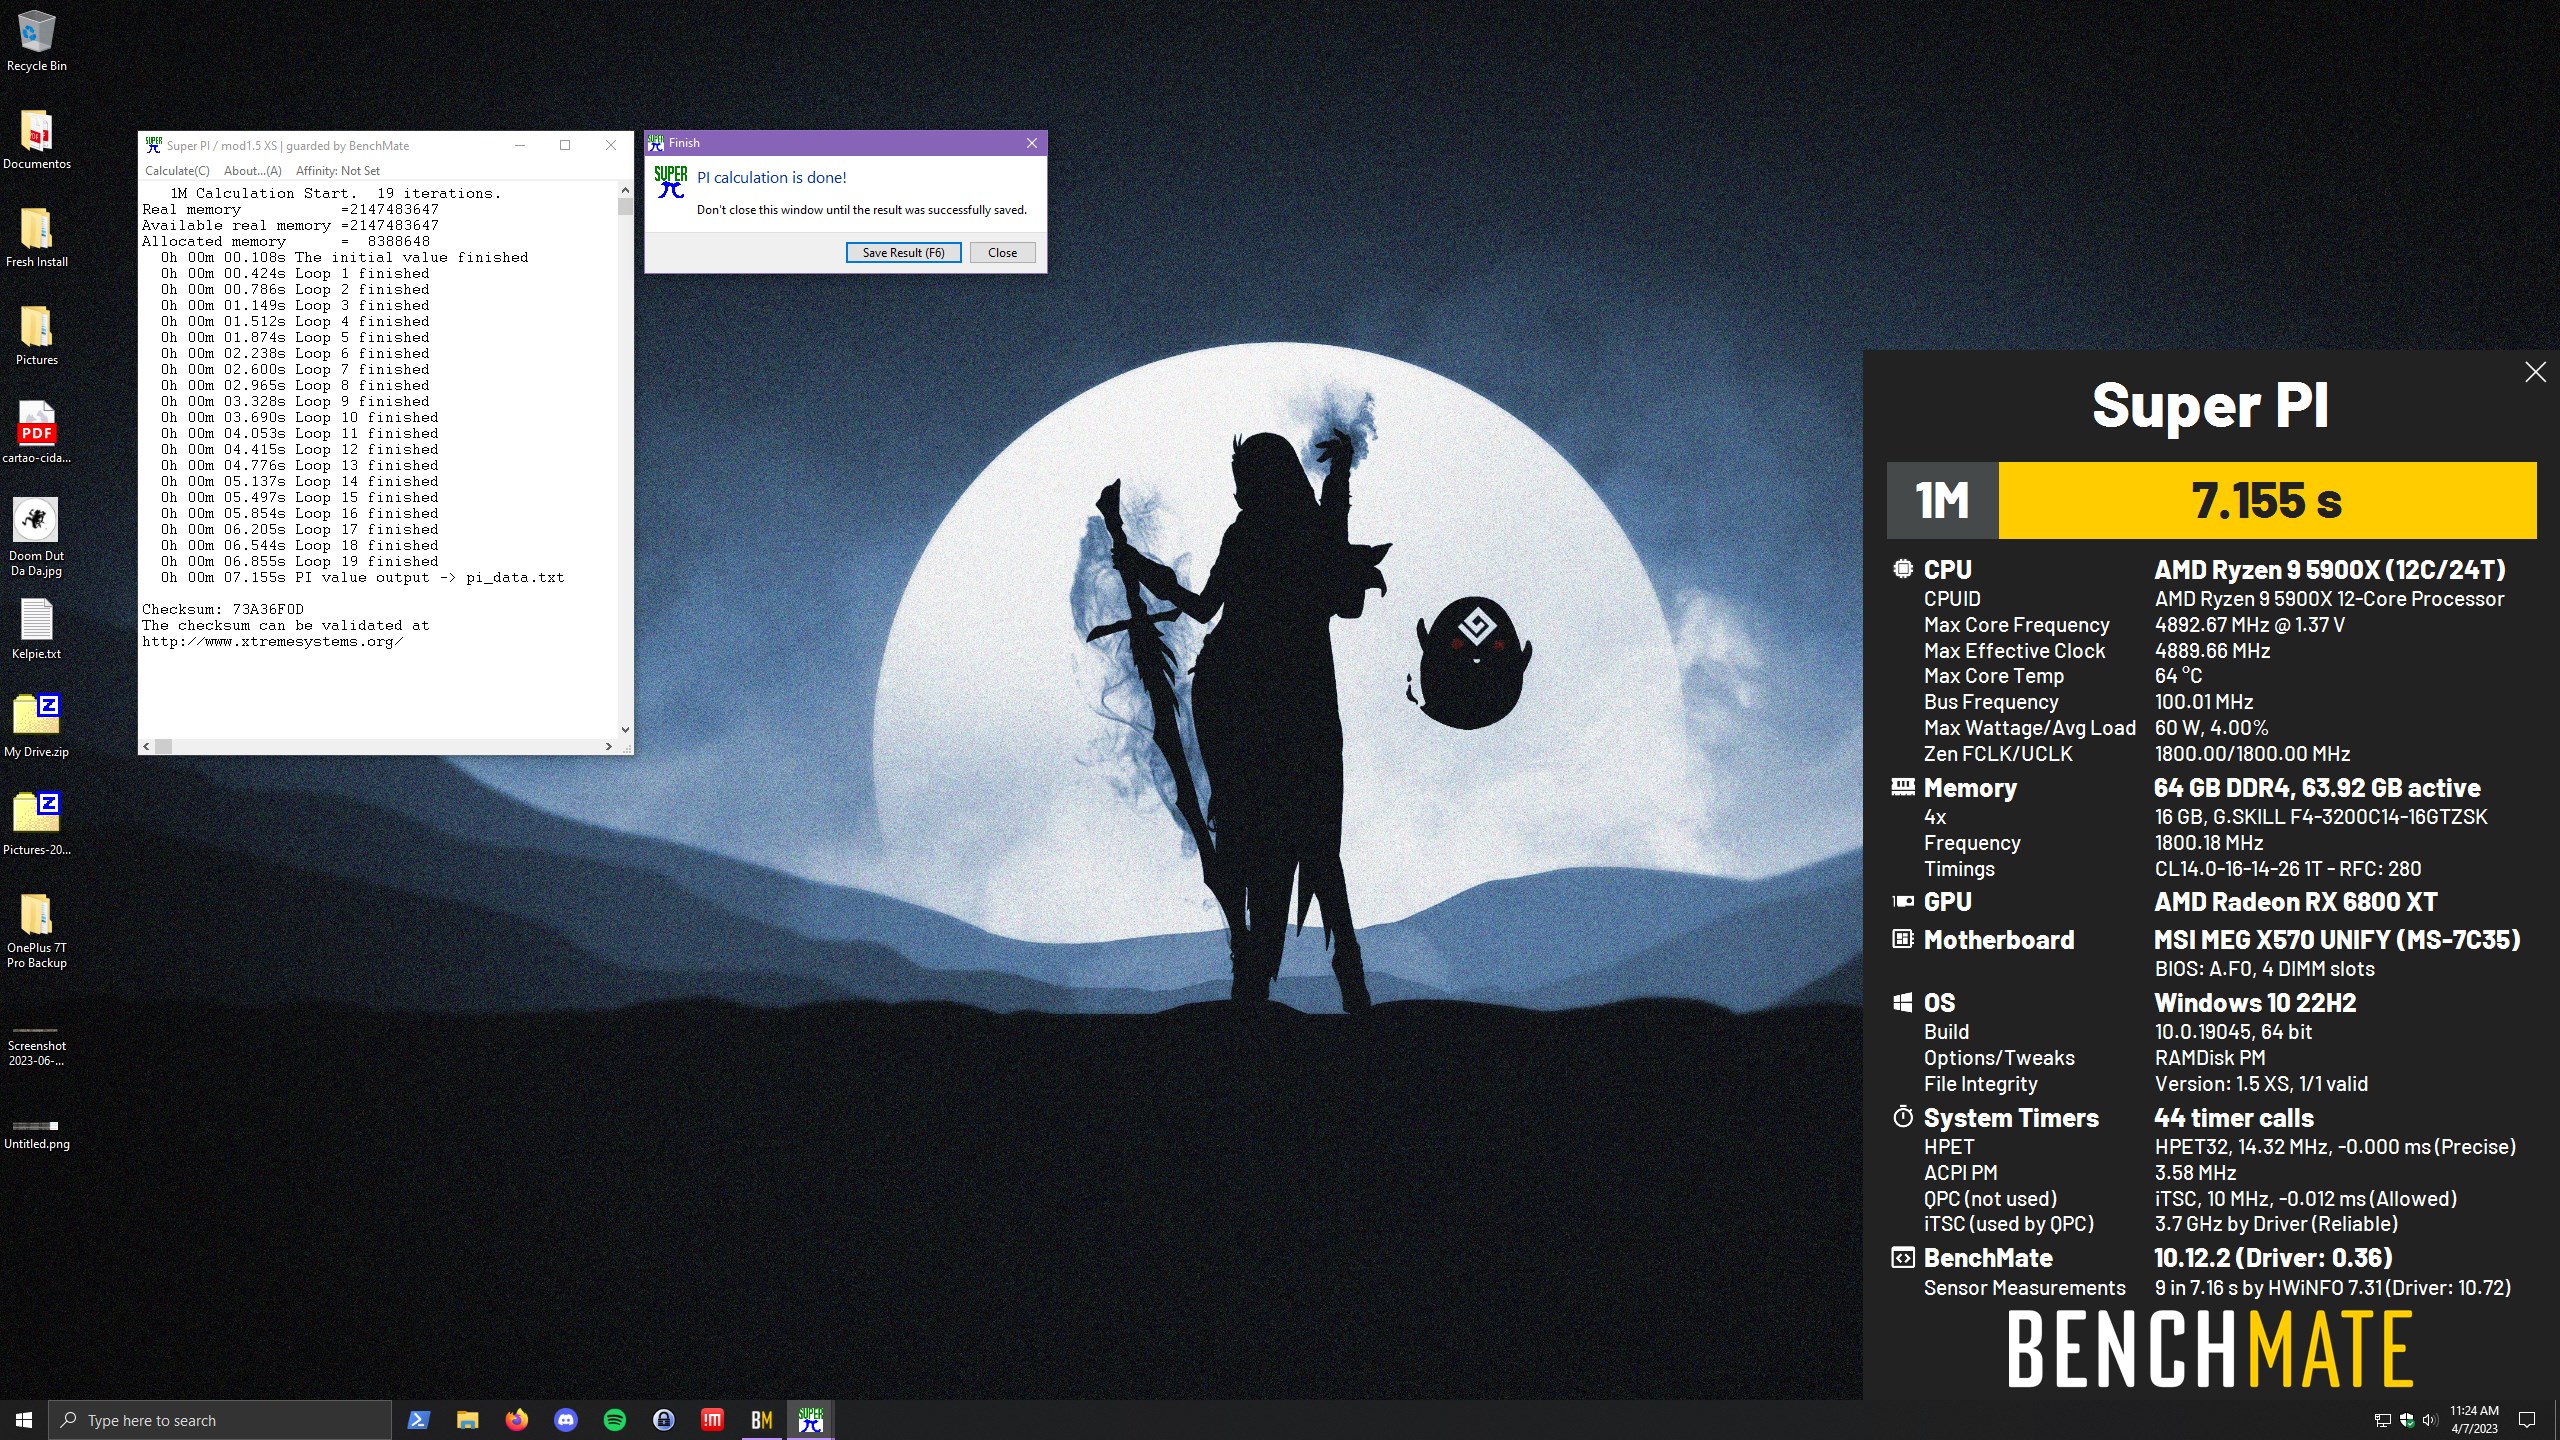
Task: Open Windows Security shield tray icon
Action: click(x=2407, y=1421)
